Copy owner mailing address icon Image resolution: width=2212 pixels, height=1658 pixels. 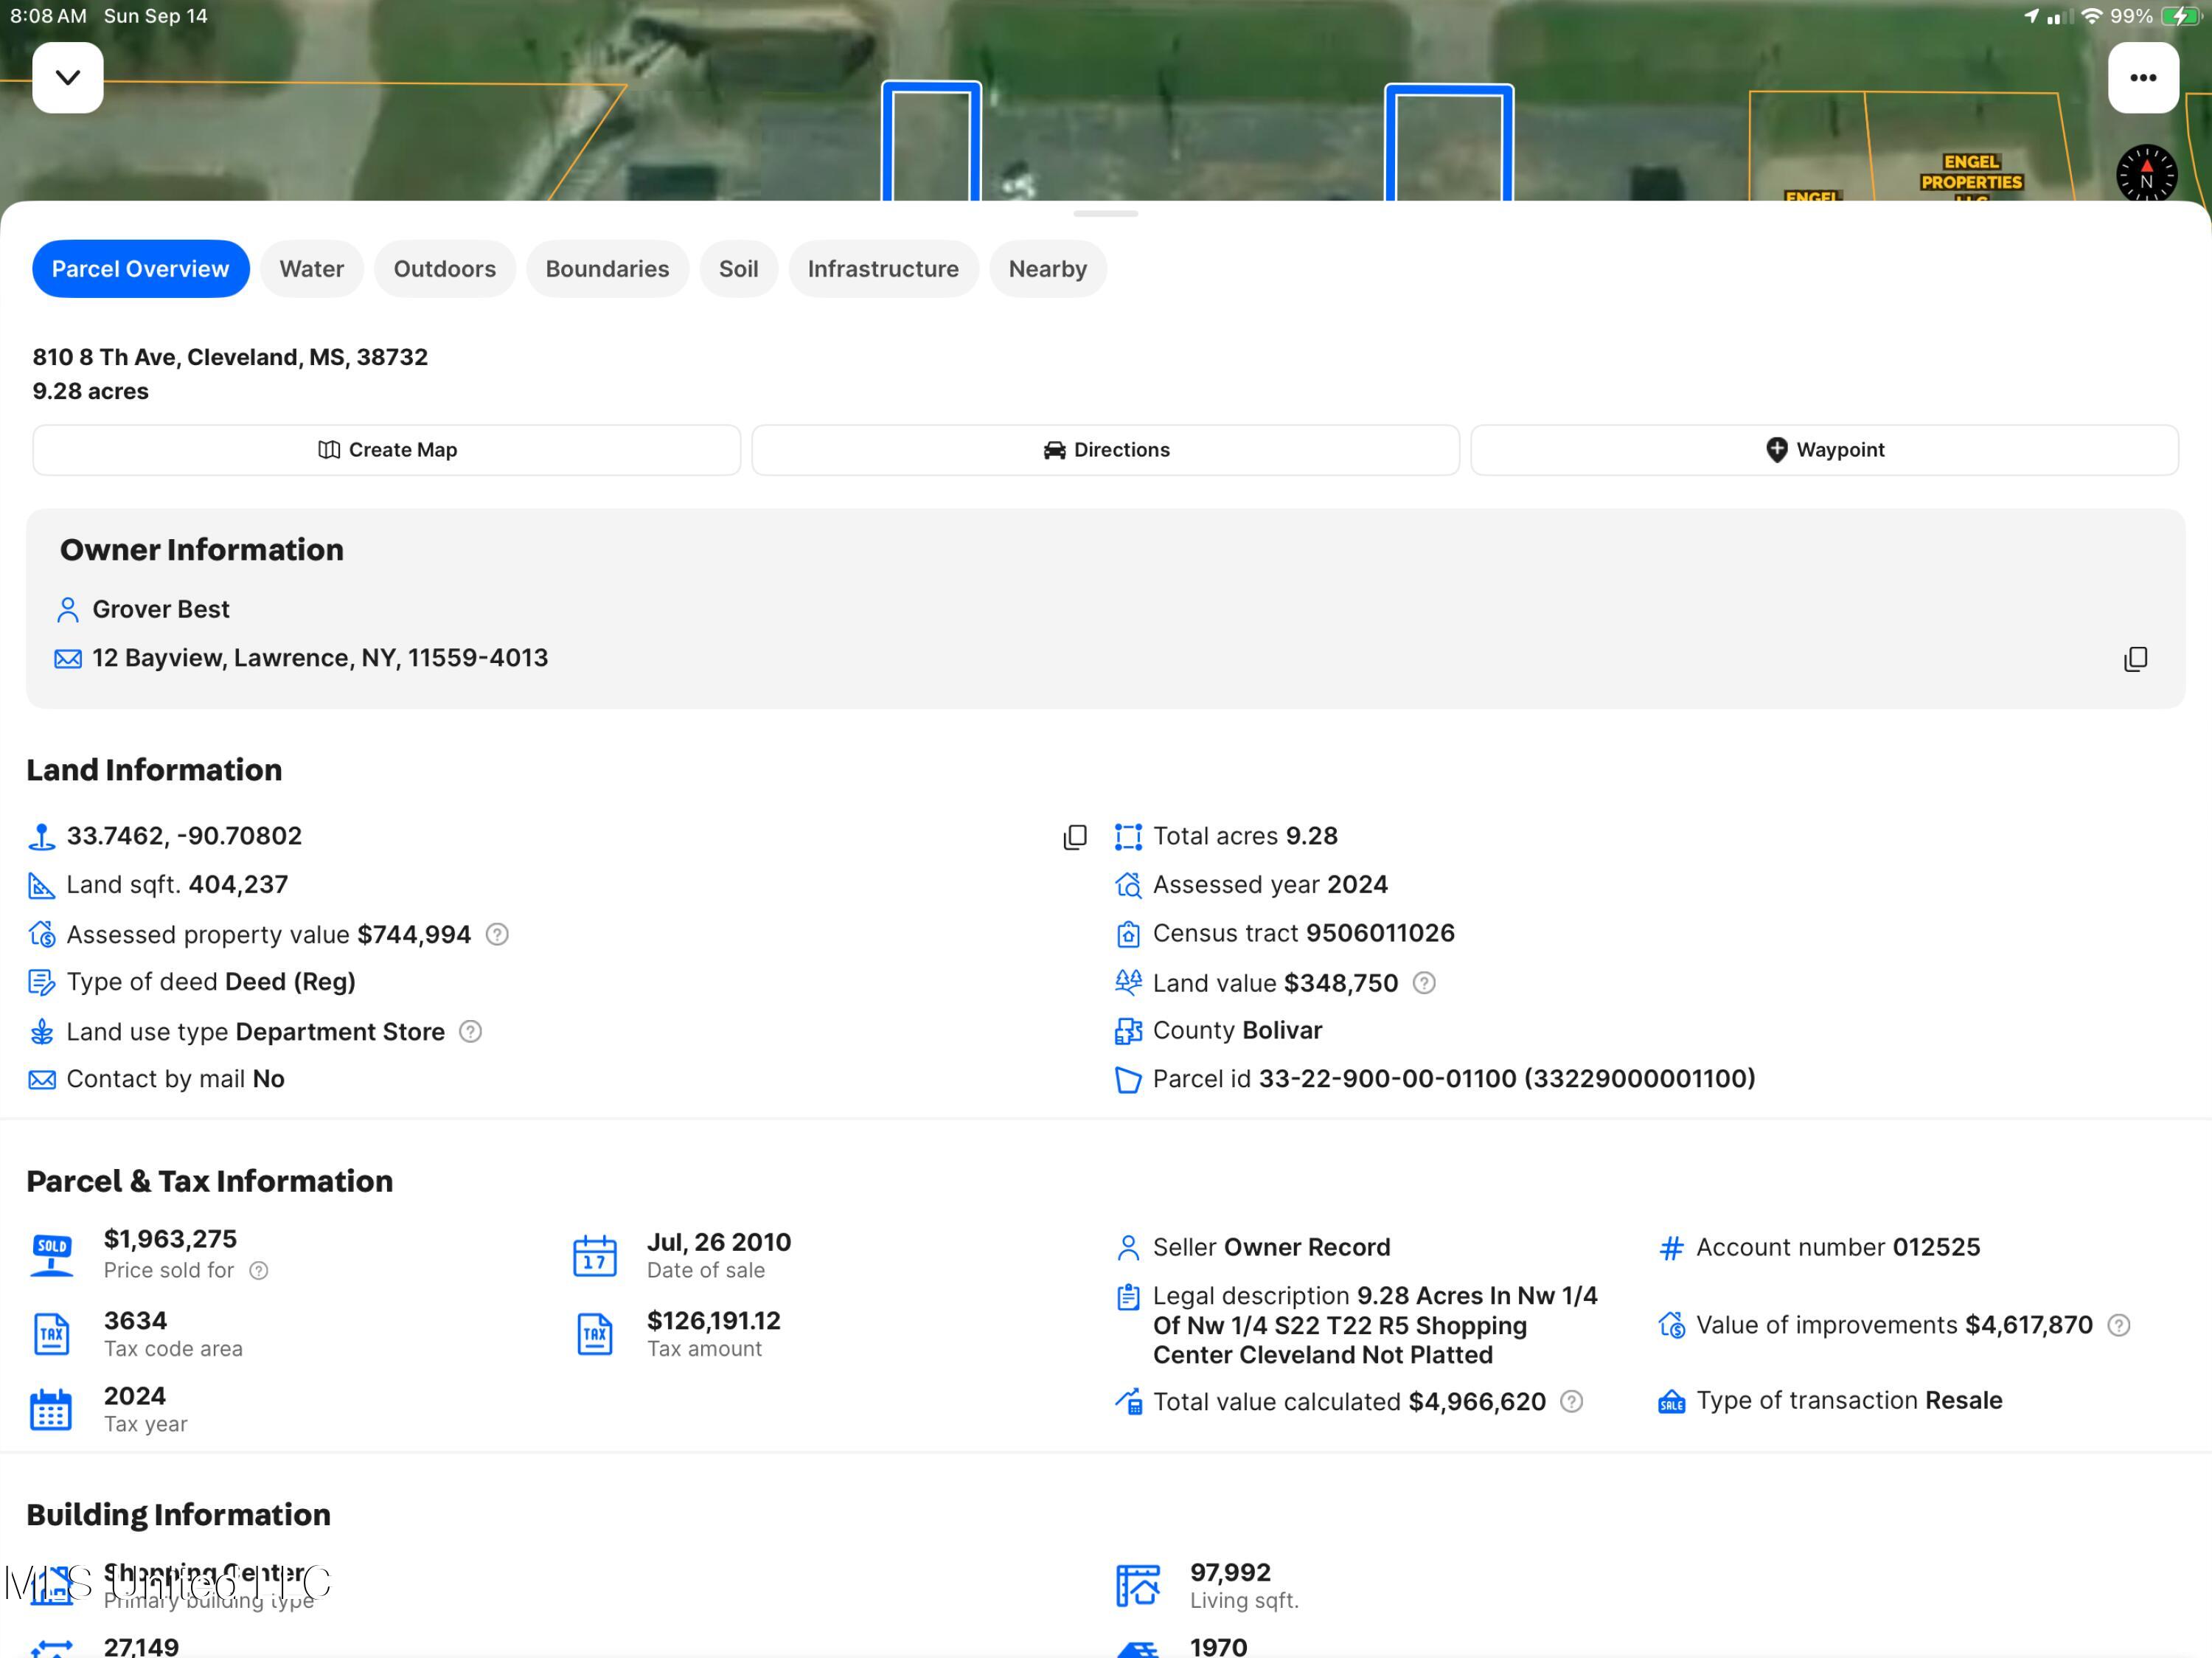(x=2135, y=658)
